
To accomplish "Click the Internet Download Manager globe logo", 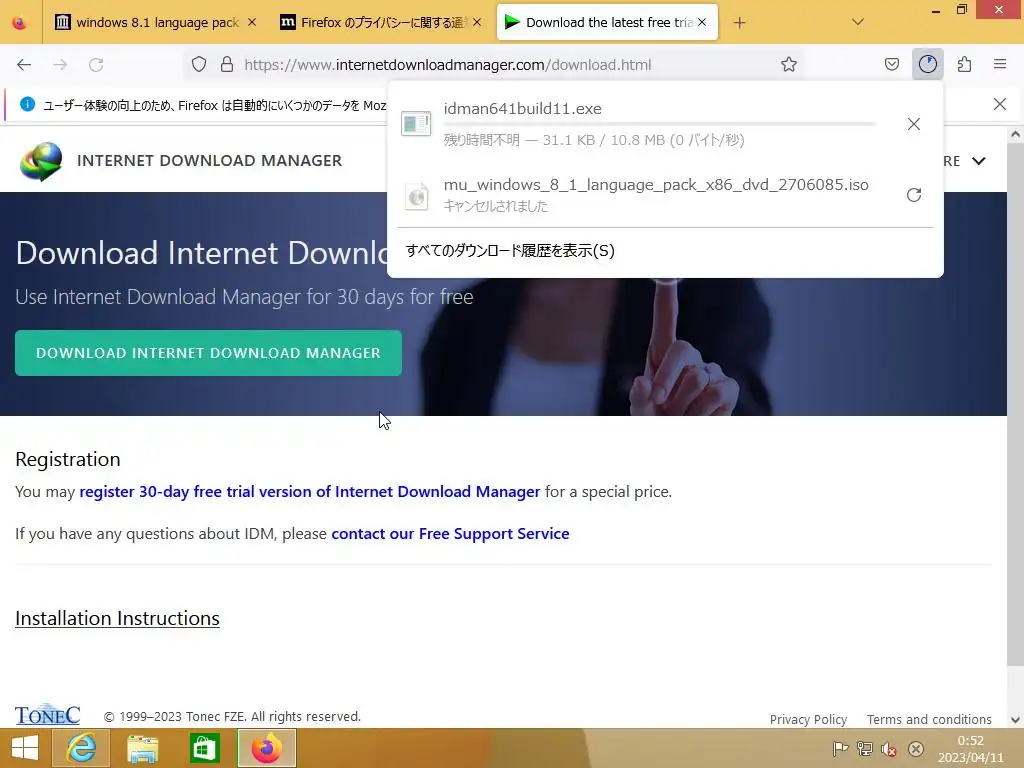I will 40,161.
